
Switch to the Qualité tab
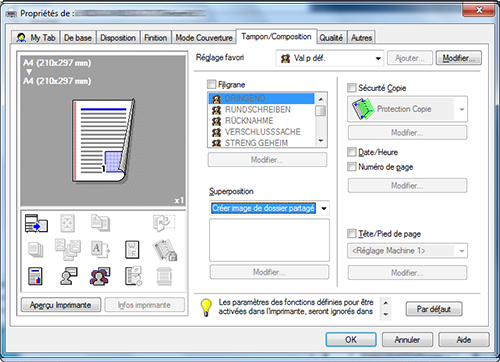point(331,38)
